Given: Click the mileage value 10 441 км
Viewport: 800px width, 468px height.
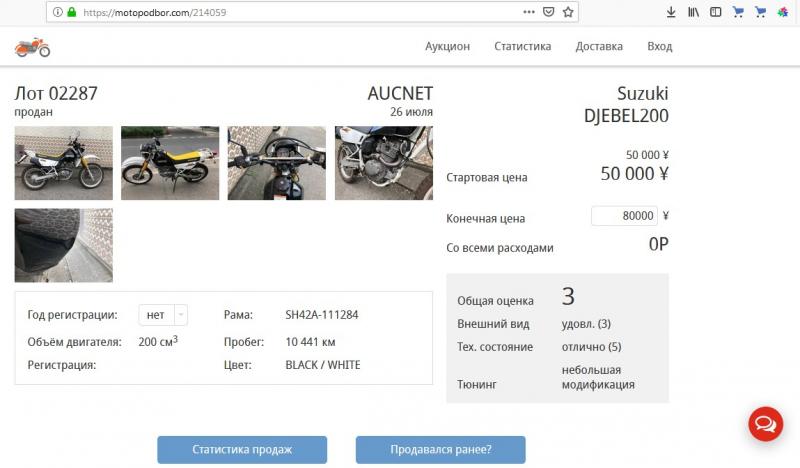Looking at the screenshot, I should coord(310,342).
